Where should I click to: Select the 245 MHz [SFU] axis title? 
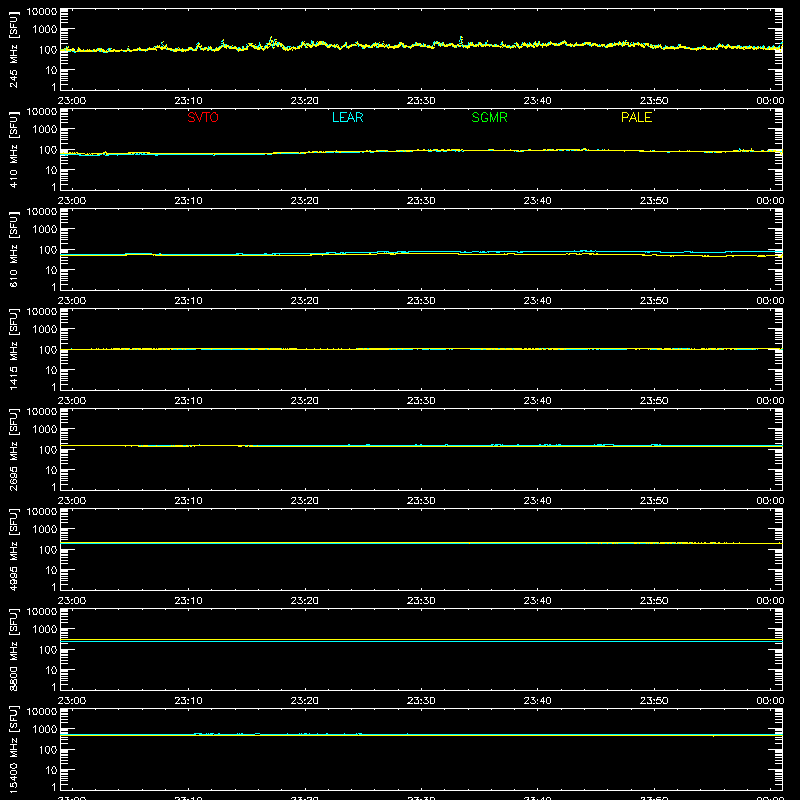tap(13, 50)
